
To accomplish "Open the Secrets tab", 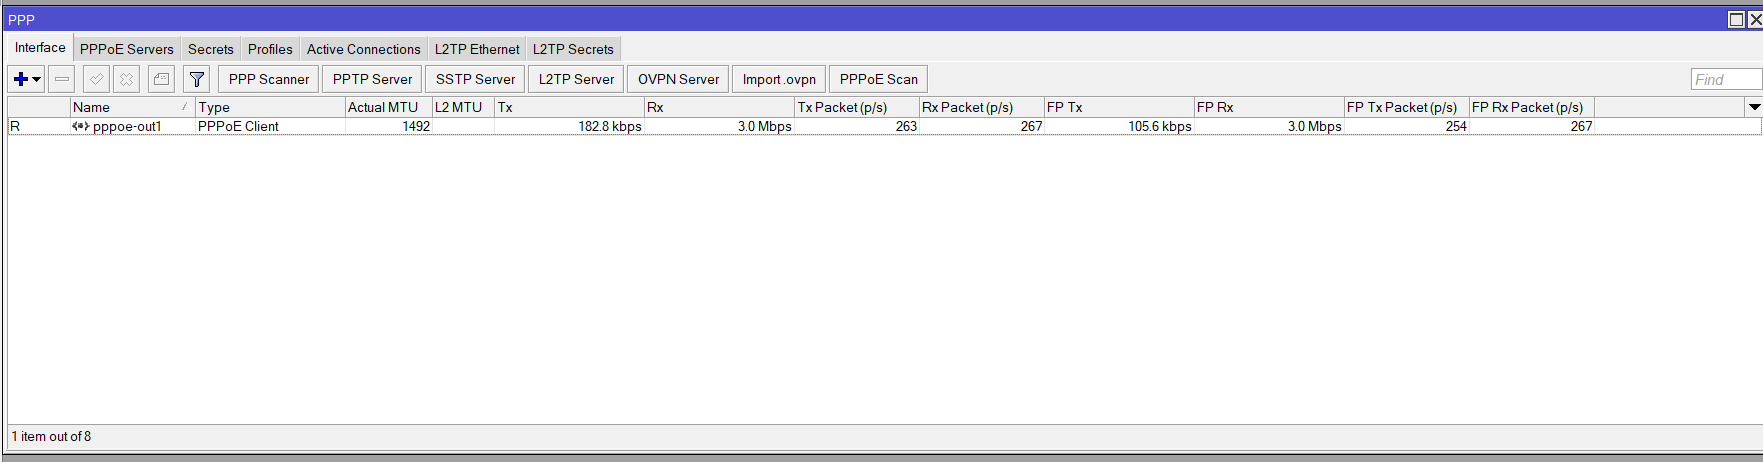I will point(211,49).
